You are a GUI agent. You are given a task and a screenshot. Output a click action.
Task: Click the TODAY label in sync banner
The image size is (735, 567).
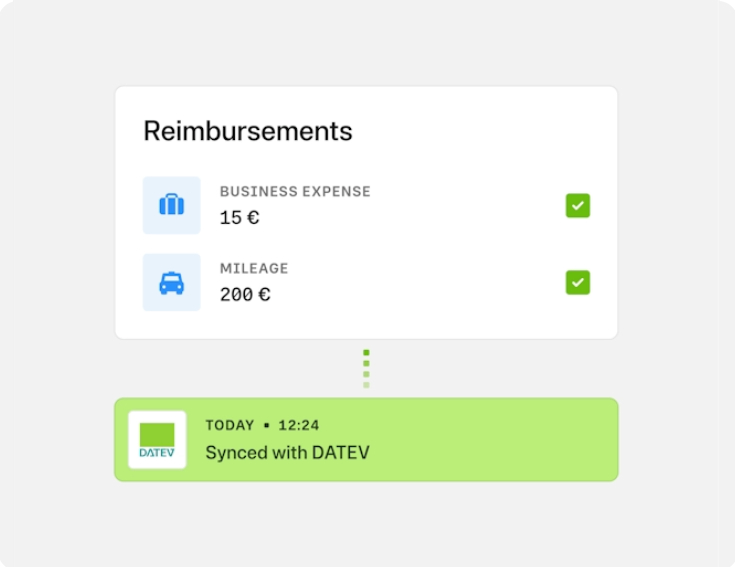click(229, 425)
